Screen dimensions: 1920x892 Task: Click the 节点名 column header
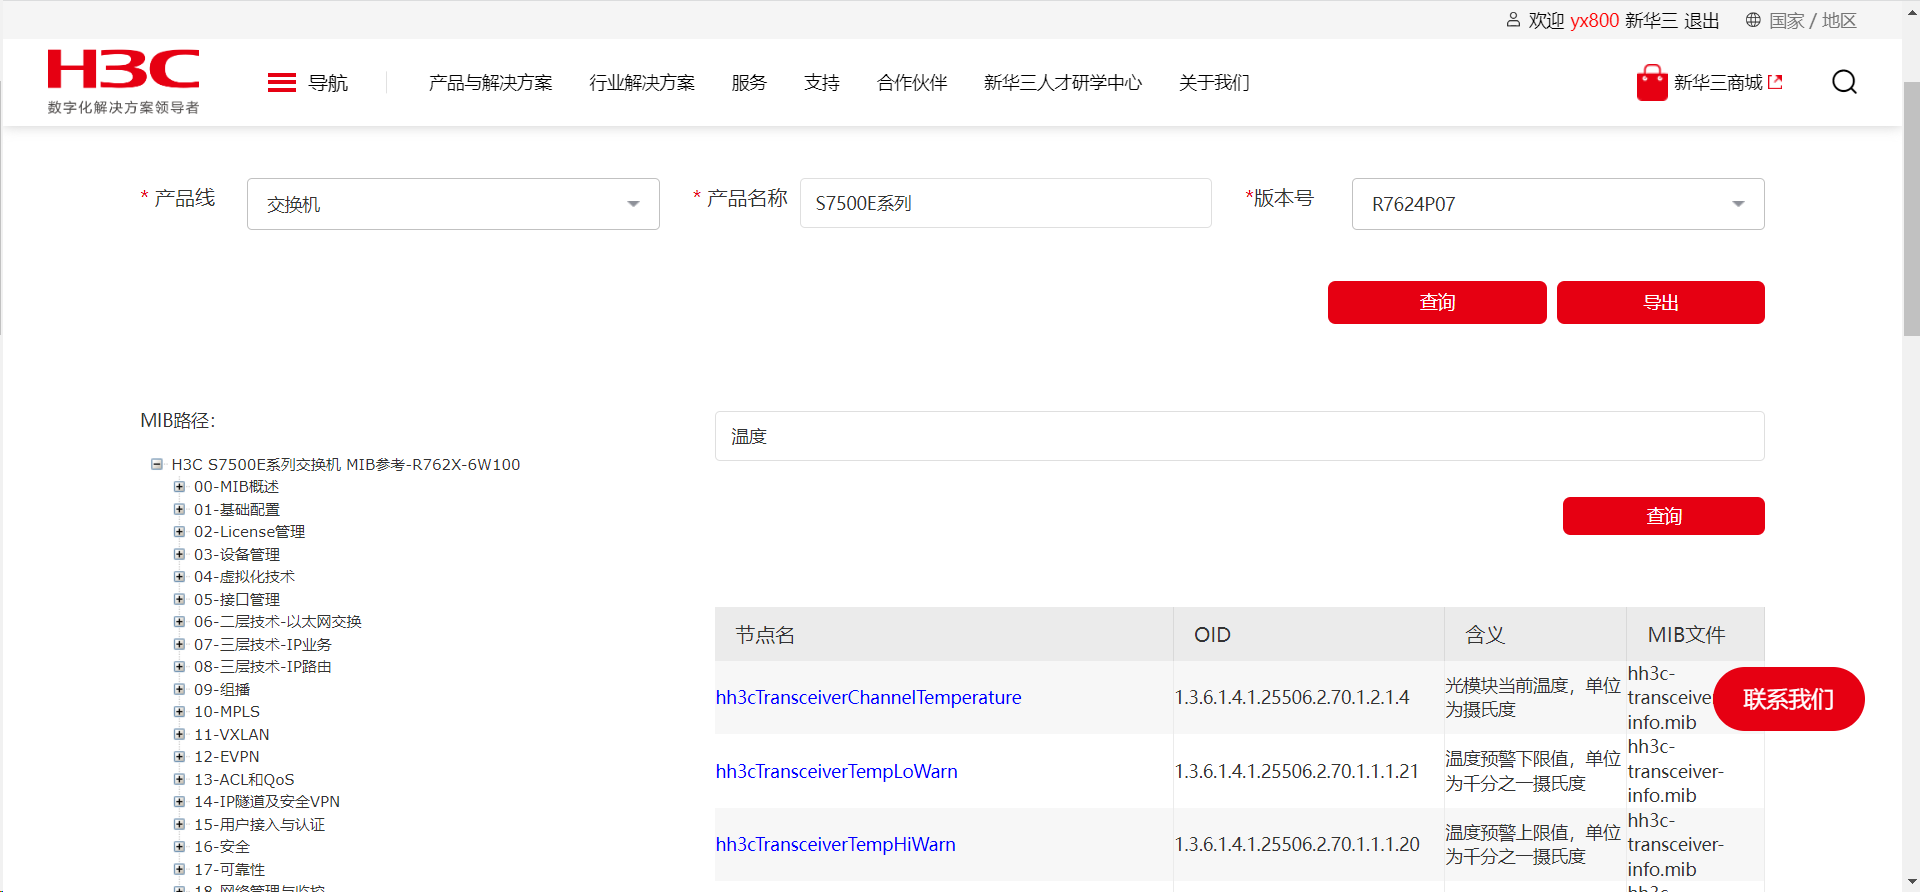[x=944, y=634]
